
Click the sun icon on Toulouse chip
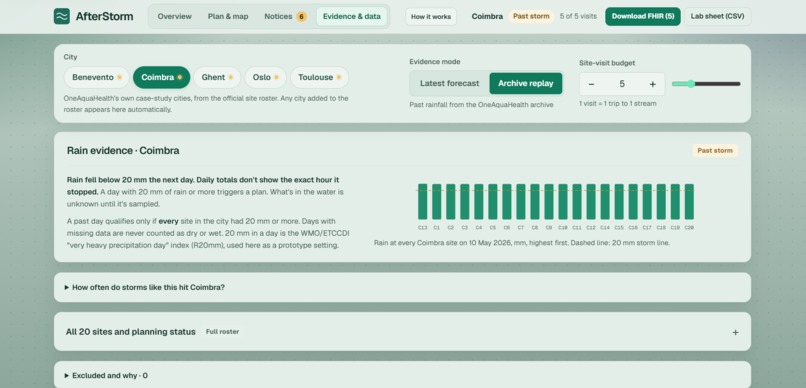click(339, 78)
